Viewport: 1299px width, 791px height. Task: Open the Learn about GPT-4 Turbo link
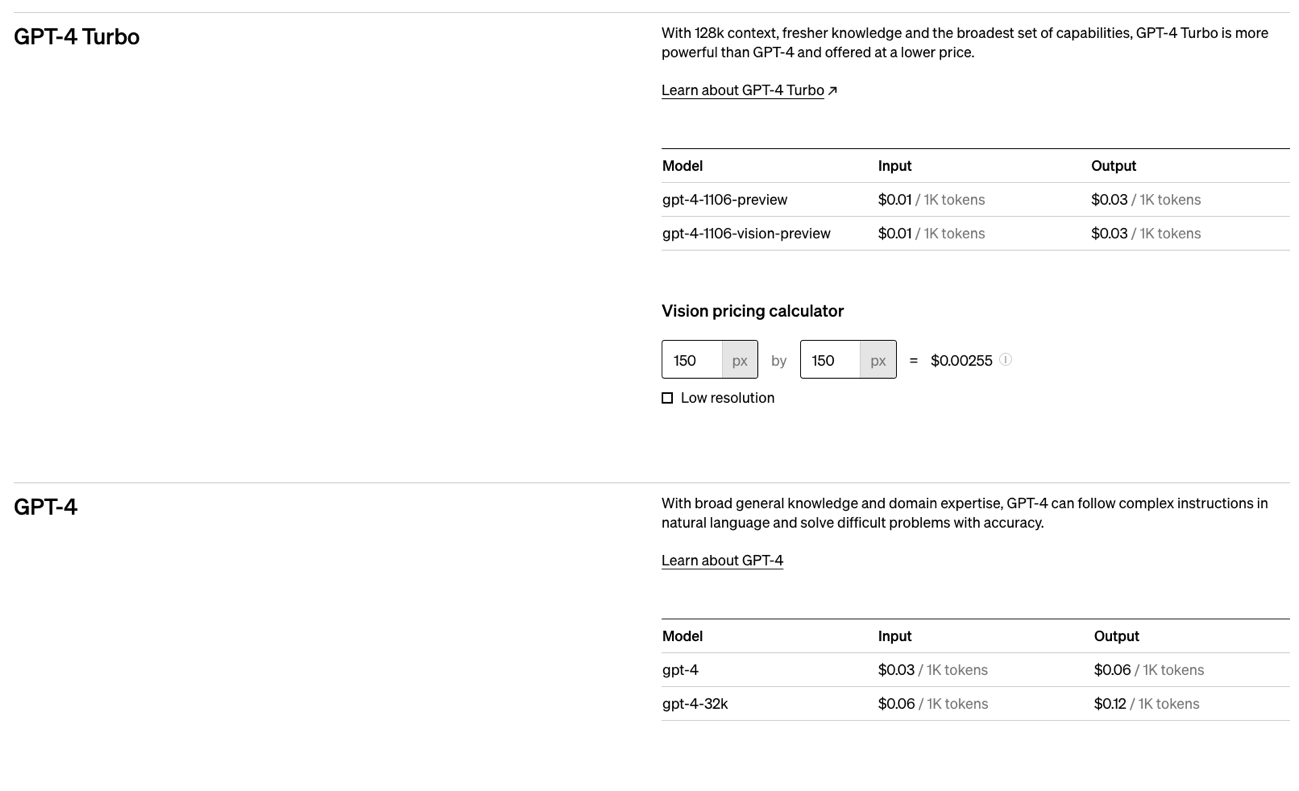click(x=743, y=90)
